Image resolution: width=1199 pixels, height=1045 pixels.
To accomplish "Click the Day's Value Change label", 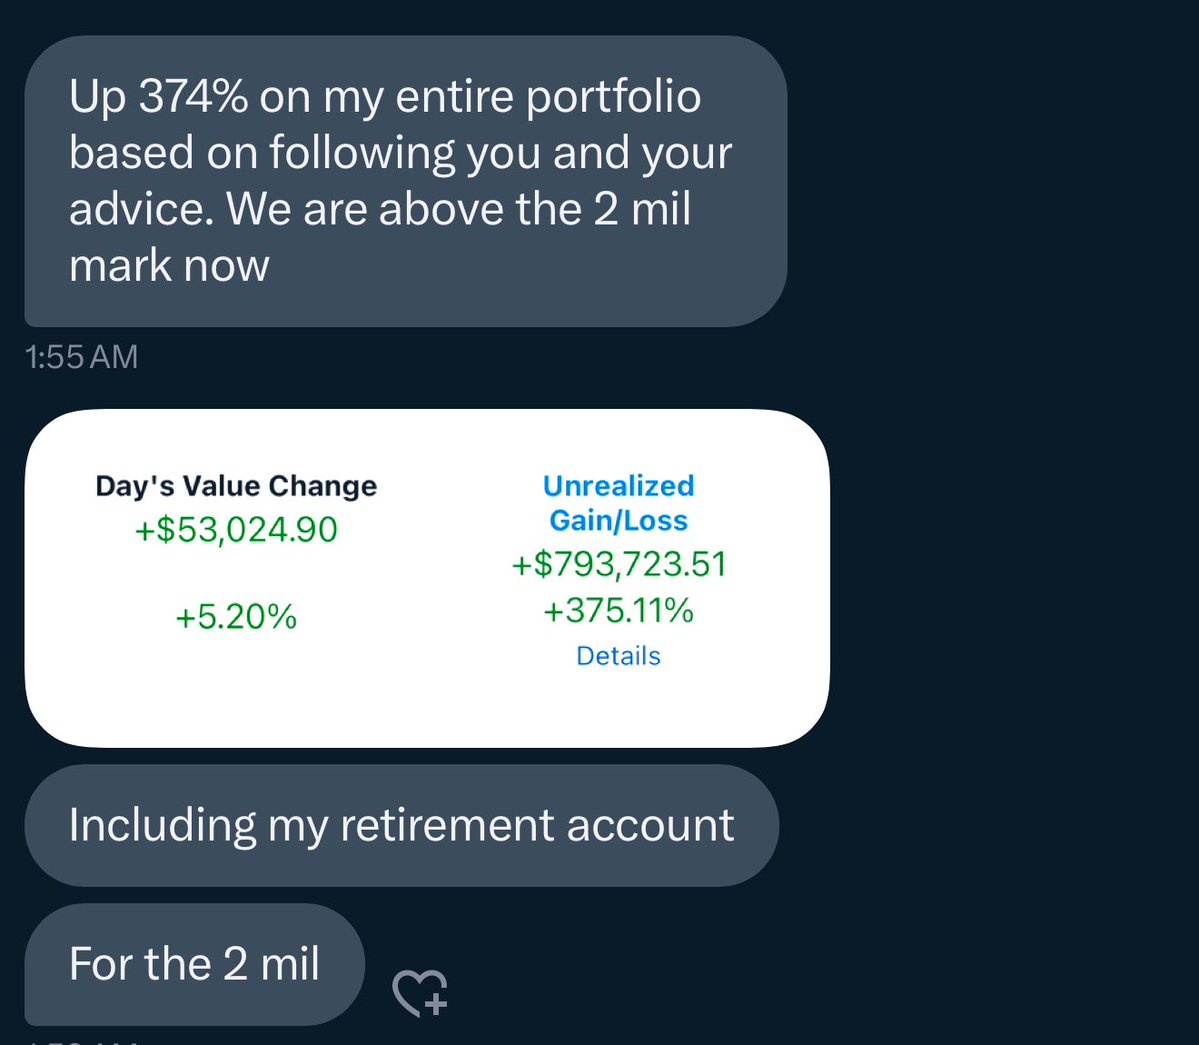I will coord(236,486).
